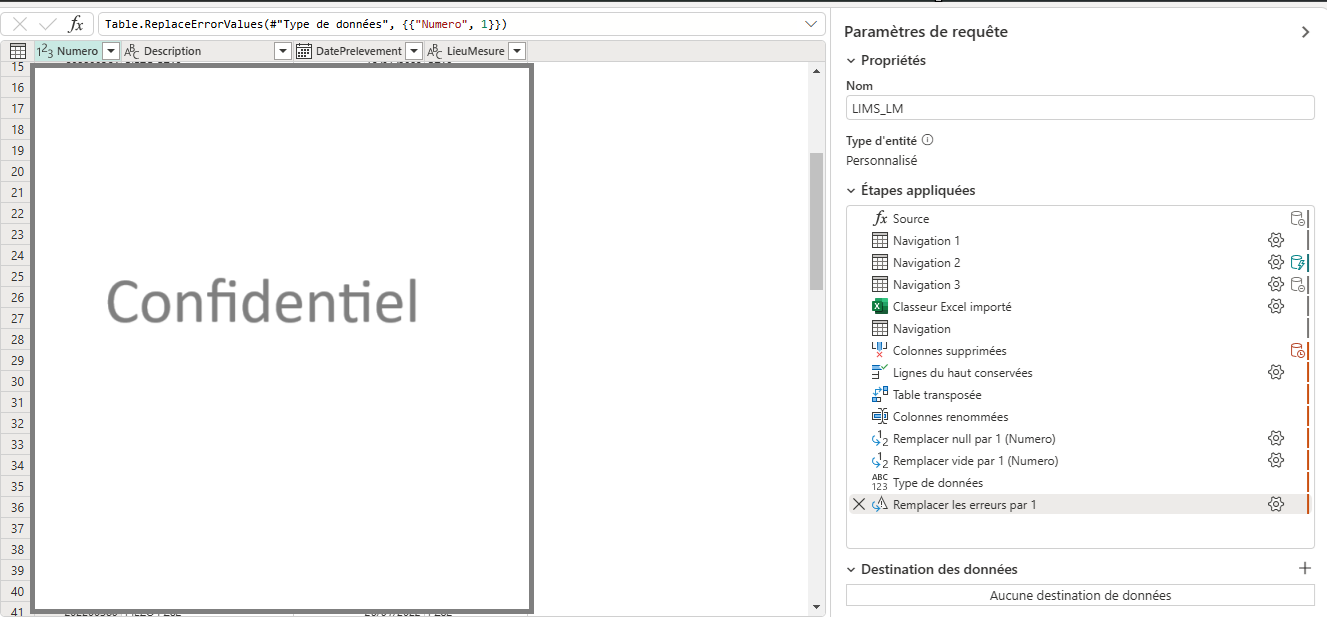This screenshot has width=1327, height=618.
Task: Collapse the Étapes appliquées section
Action: pyautogui.click(x=851, y=190)
